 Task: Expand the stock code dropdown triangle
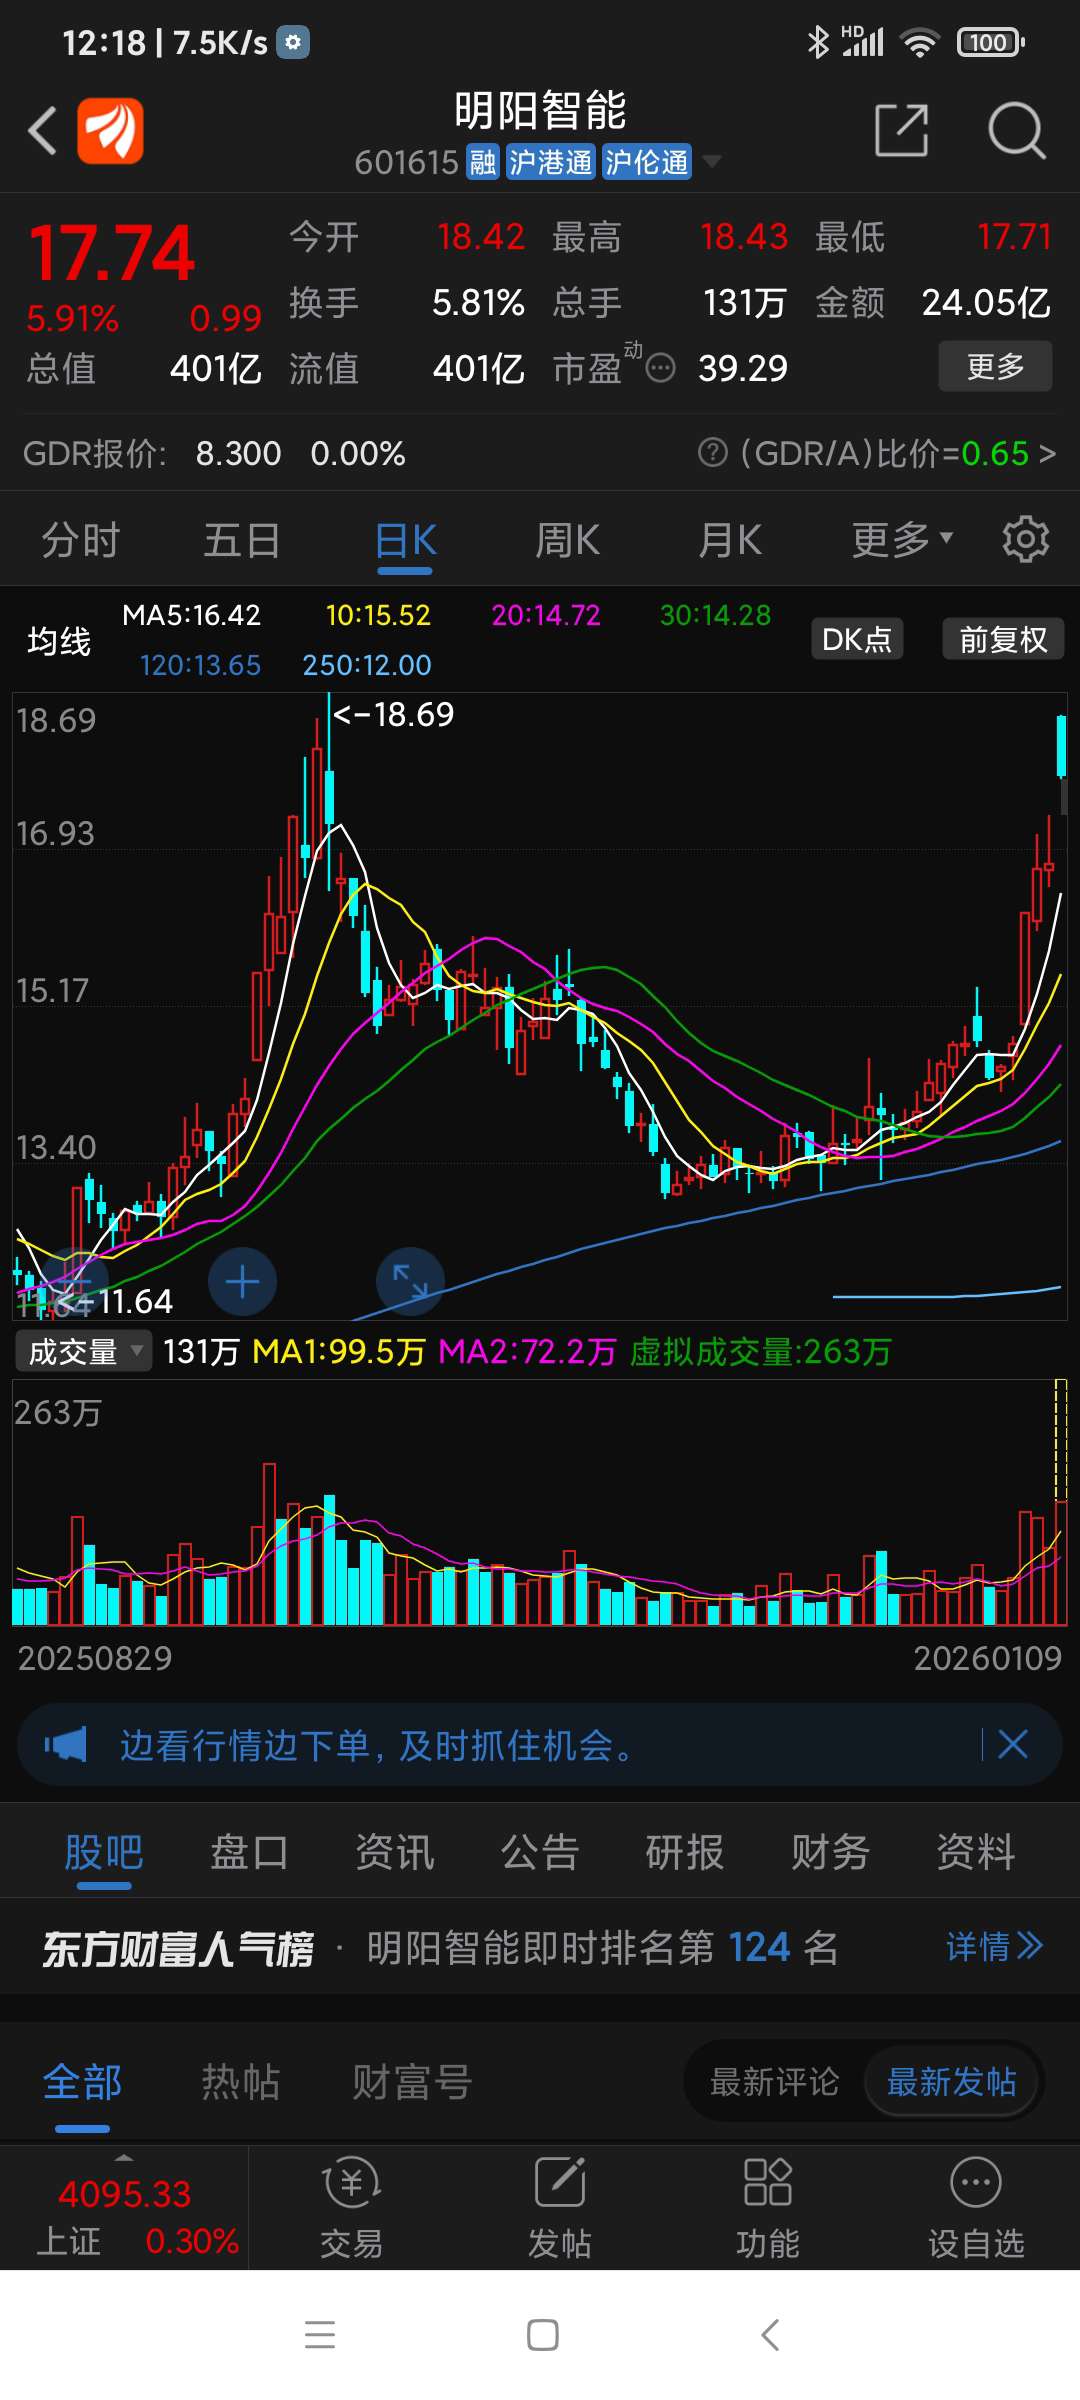pos(712,161)
